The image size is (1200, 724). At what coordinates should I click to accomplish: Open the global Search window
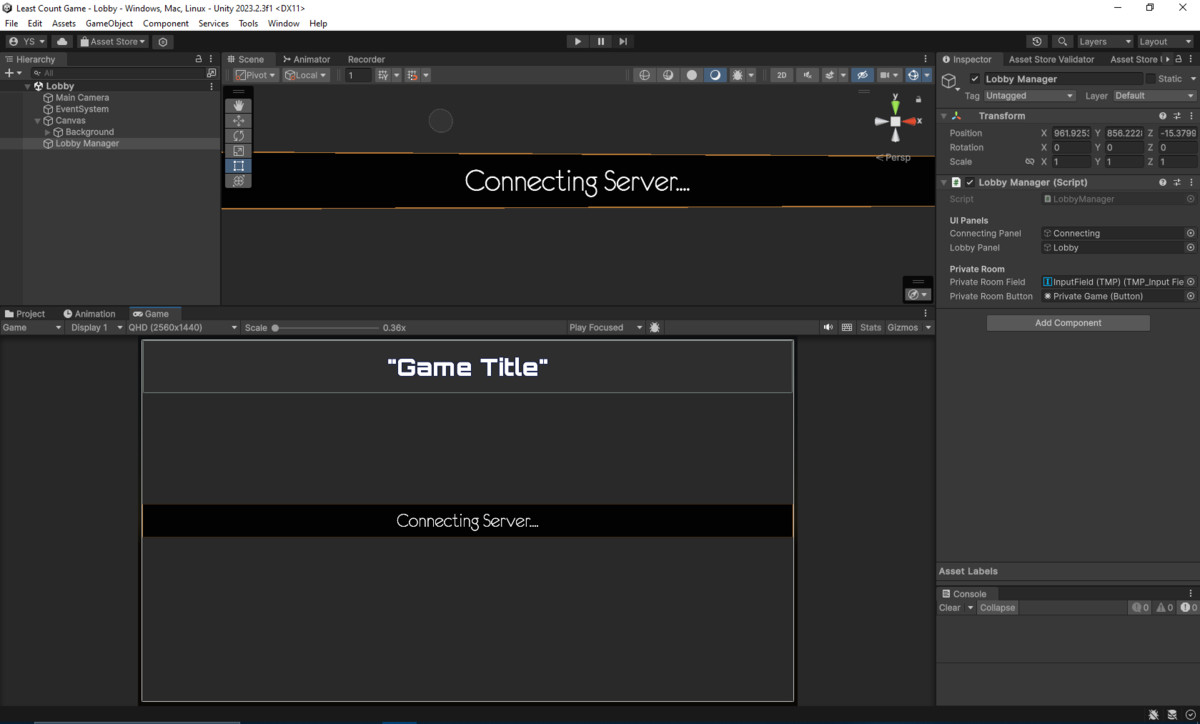pyautogui.click(x=1061, y=41)
